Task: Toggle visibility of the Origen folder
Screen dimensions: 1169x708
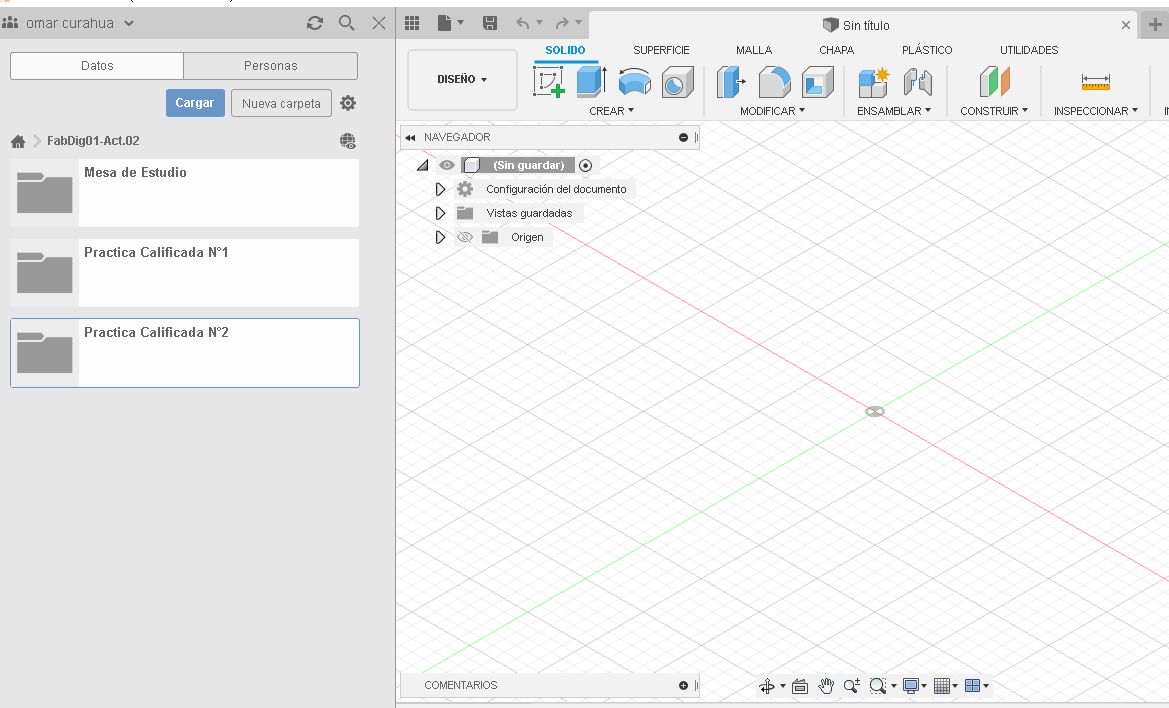Action: pyautogui.click(x=465, y=237)
